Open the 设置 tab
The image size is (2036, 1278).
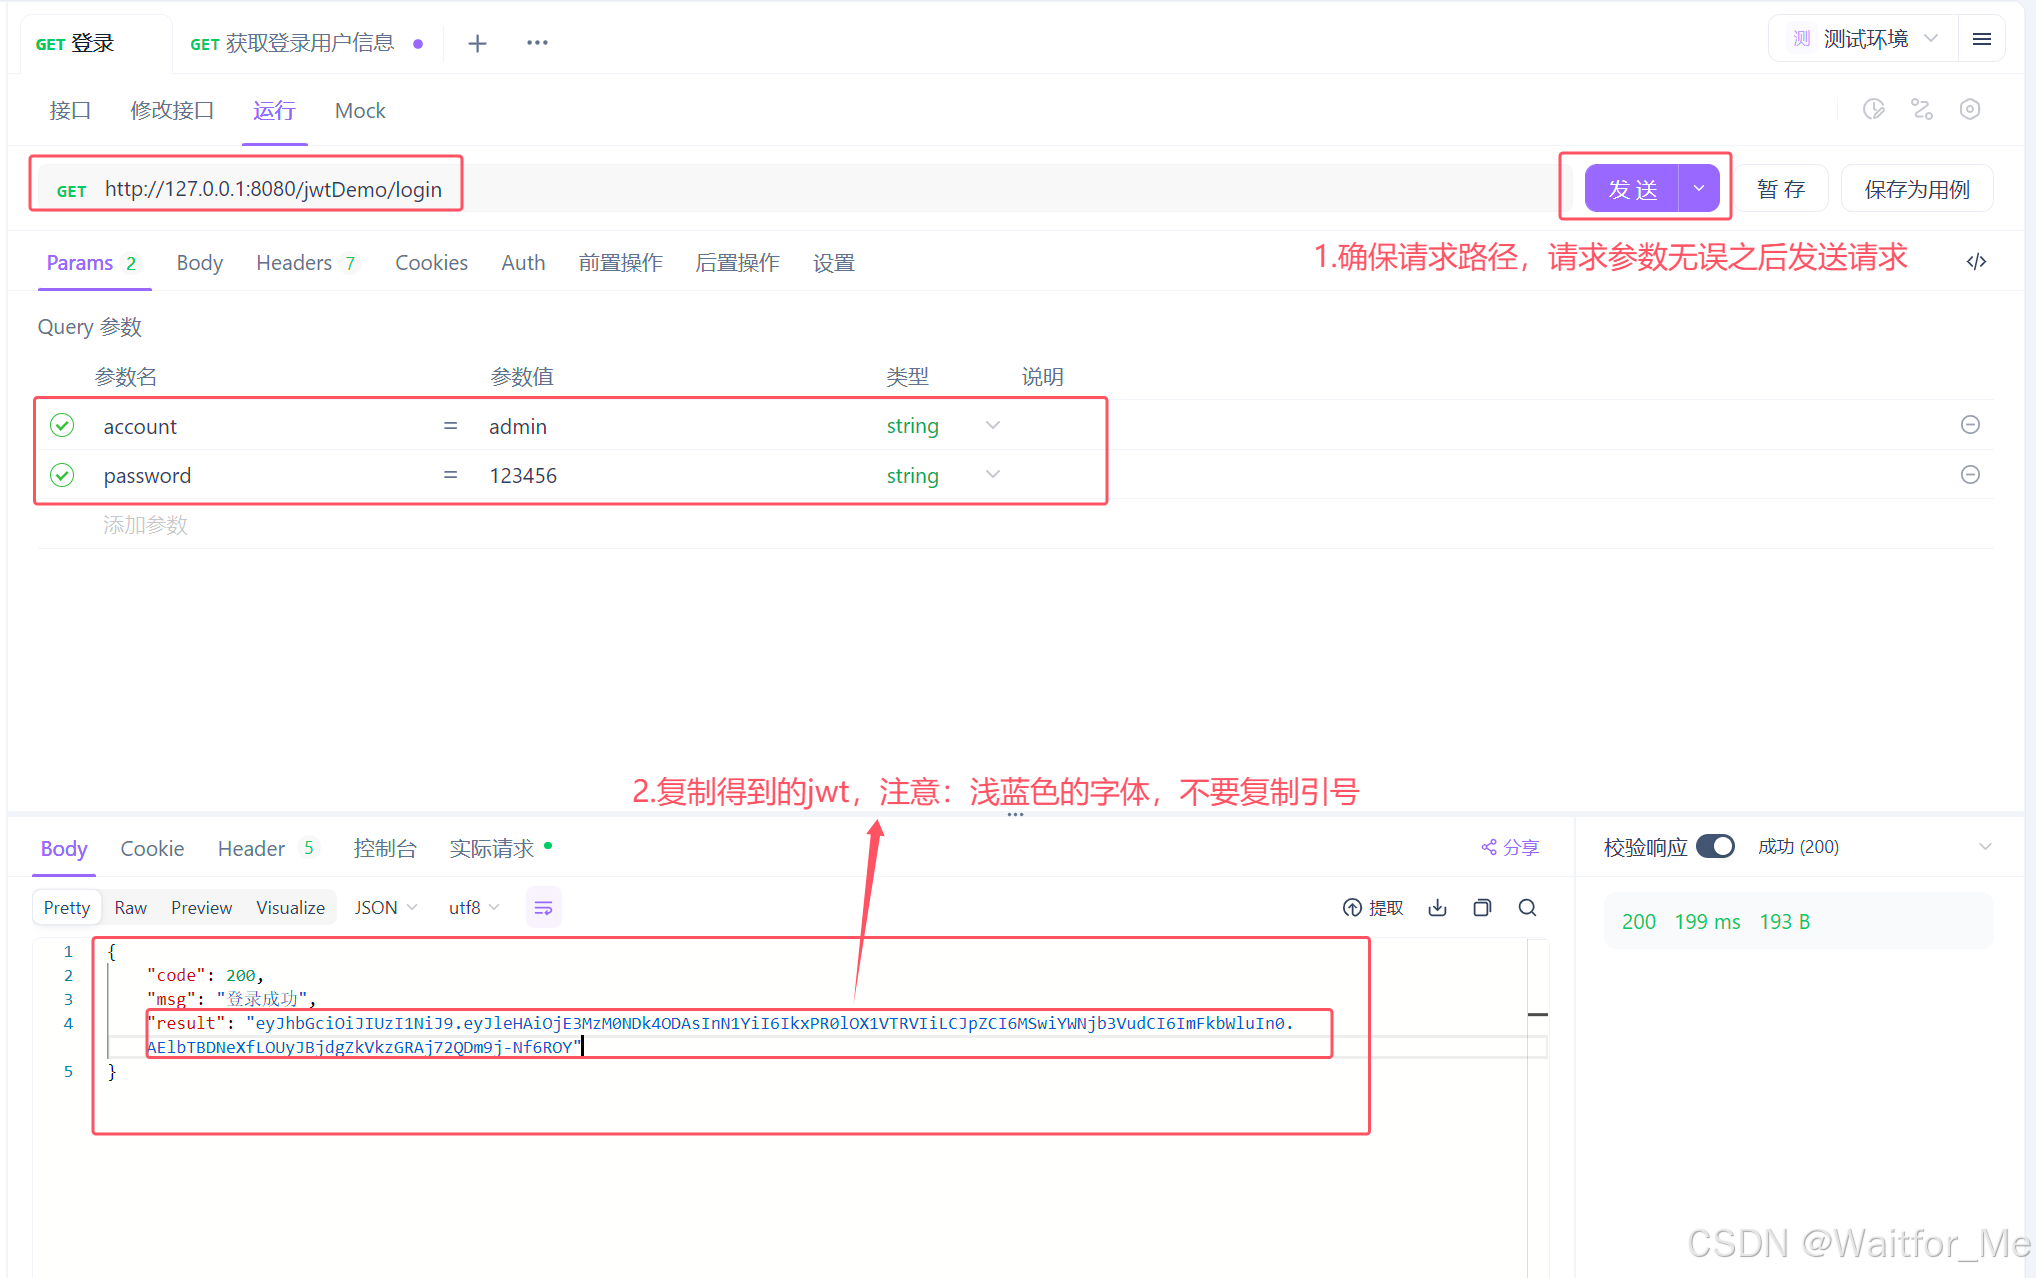tap(834, 263)
